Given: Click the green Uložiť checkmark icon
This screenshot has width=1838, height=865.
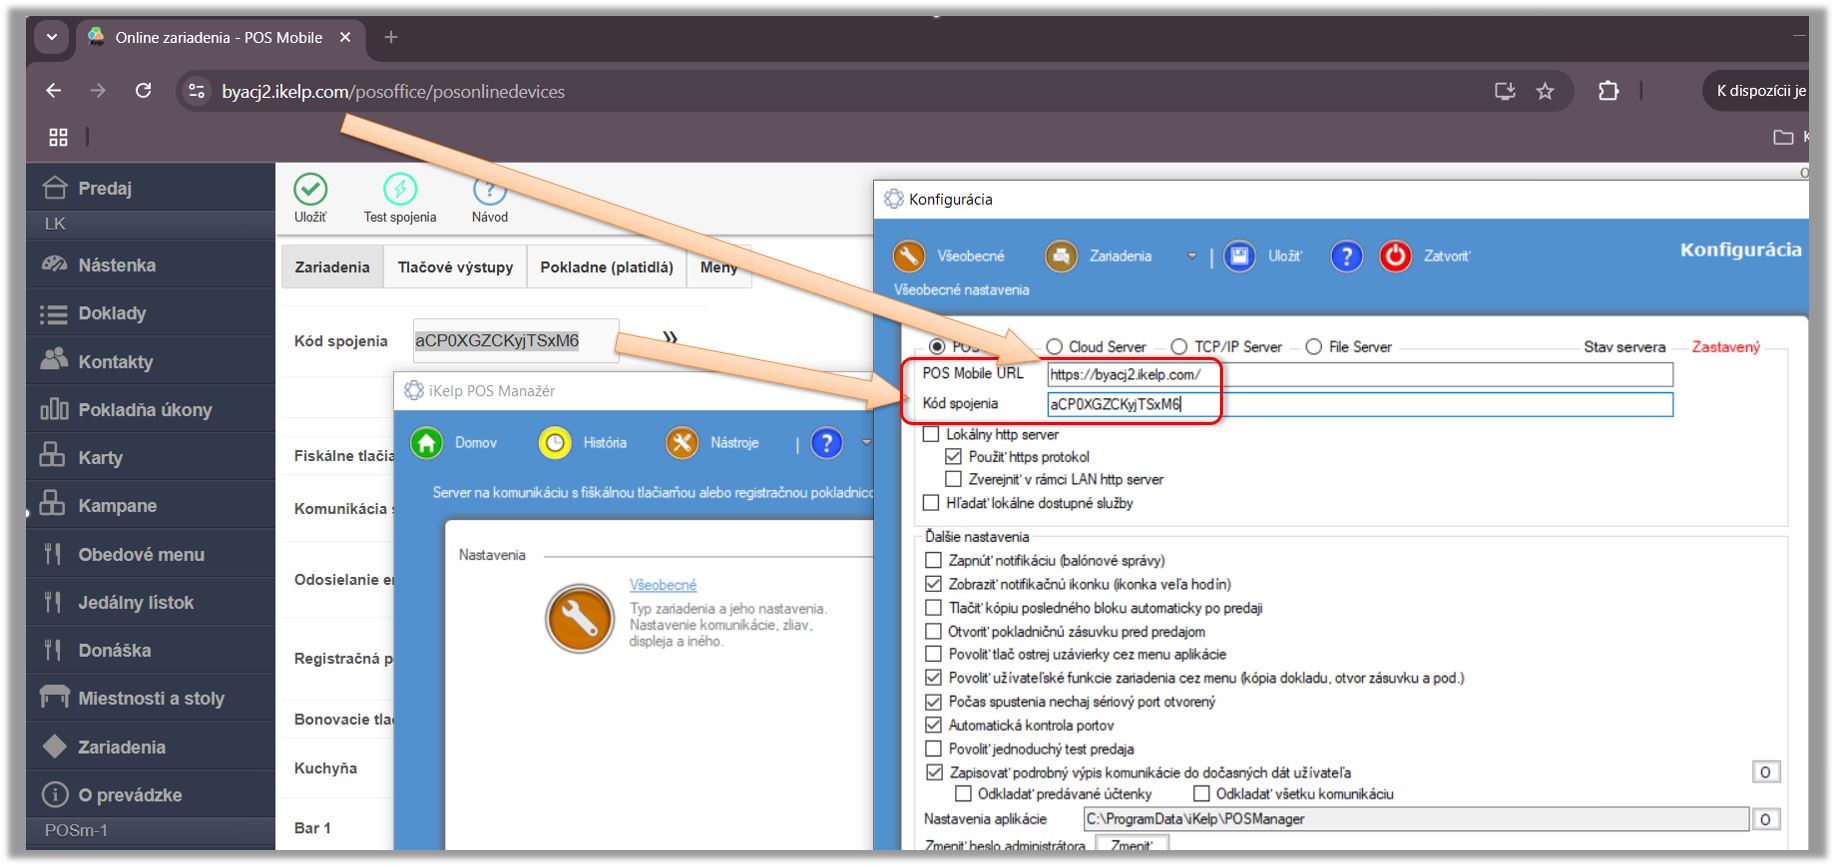Looking at the screenshot, I should pos(310,189).
